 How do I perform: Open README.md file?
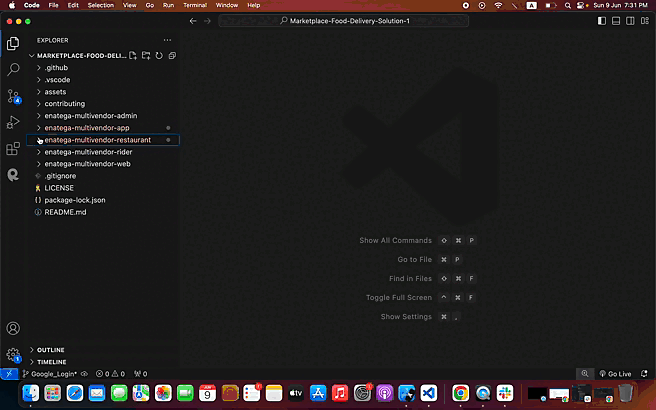click(x=65, y=212)
